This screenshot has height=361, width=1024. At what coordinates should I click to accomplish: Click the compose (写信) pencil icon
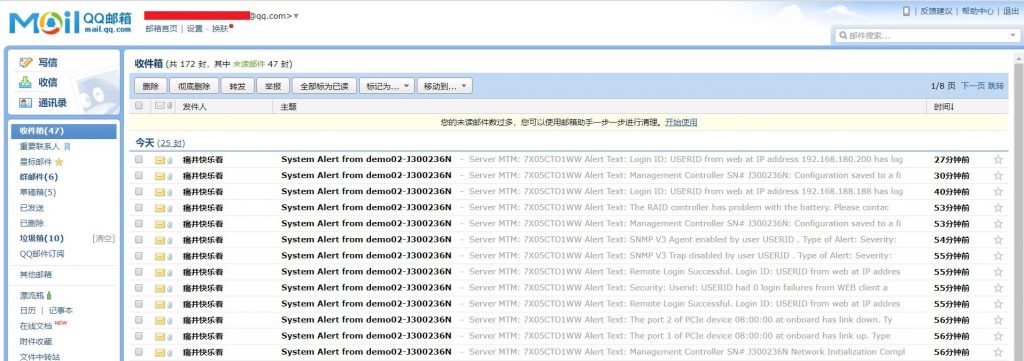[x=26, y=63]
